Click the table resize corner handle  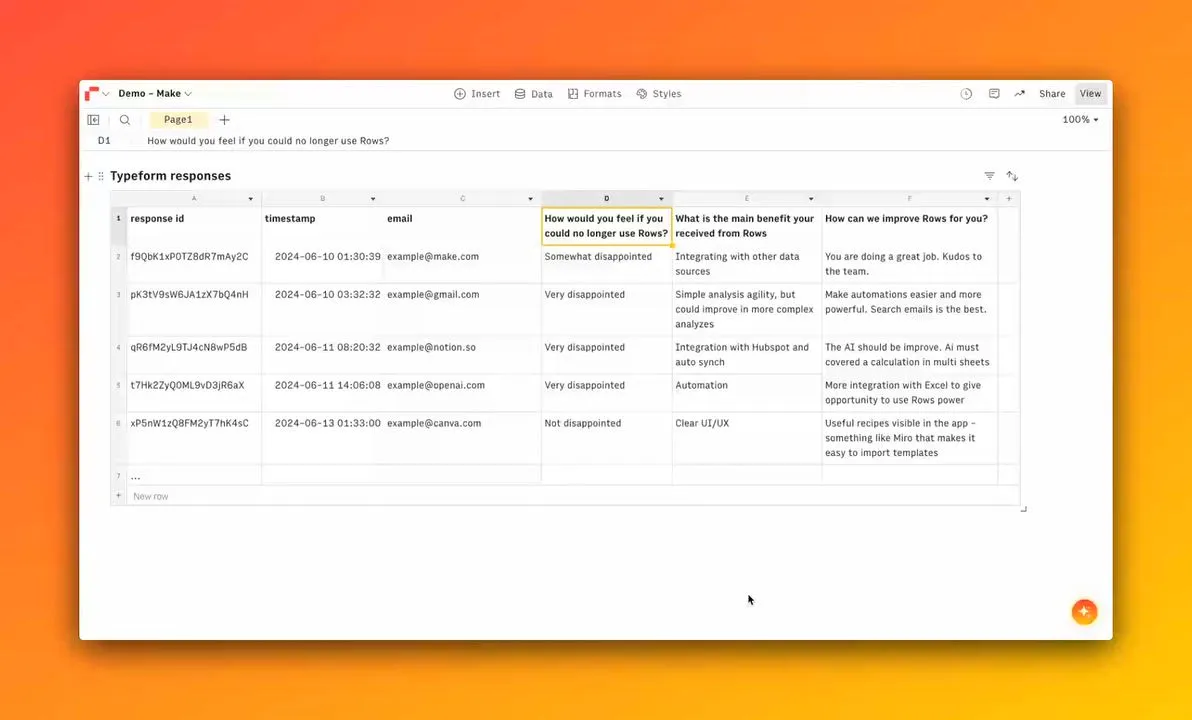1023,509
